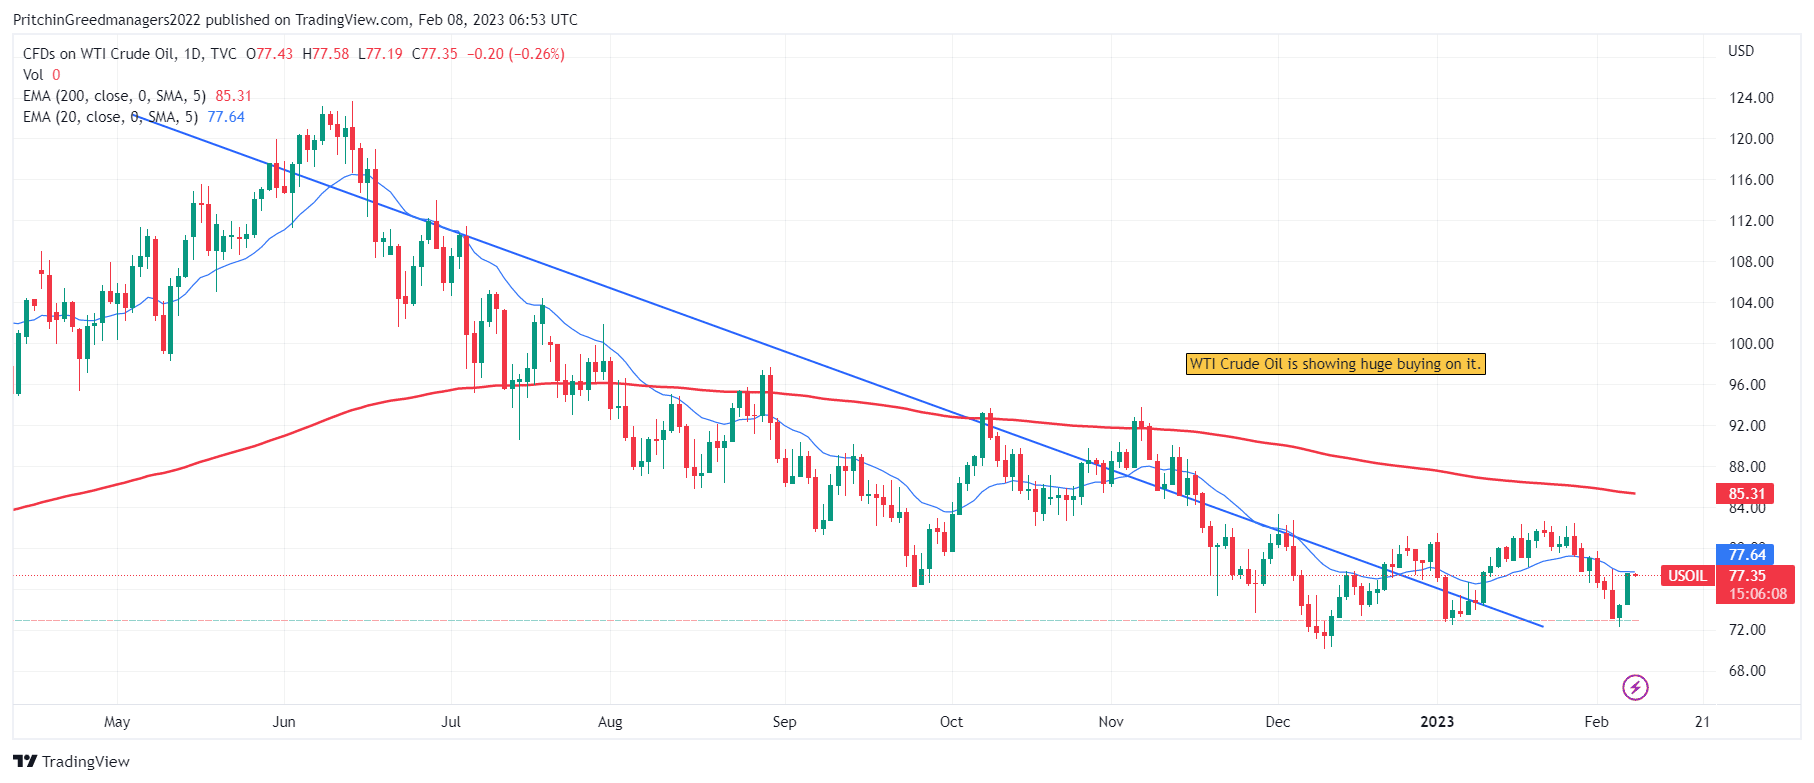Click the 92.00 price scale label
Image resolution: width=1814 pixels, height=783 pixels.
[x=1747, y=426]
